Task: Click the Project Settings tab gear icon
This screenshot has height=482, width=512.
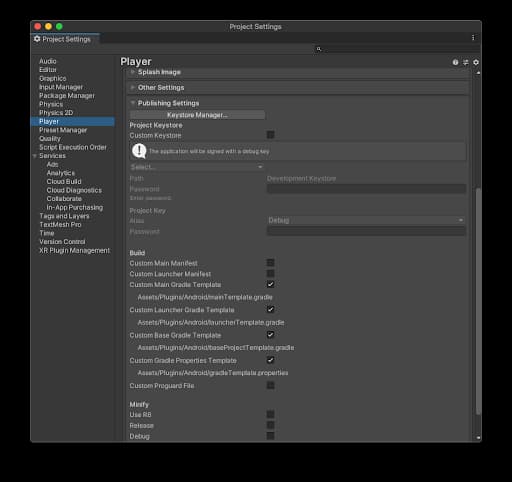Action: (37, 39)
